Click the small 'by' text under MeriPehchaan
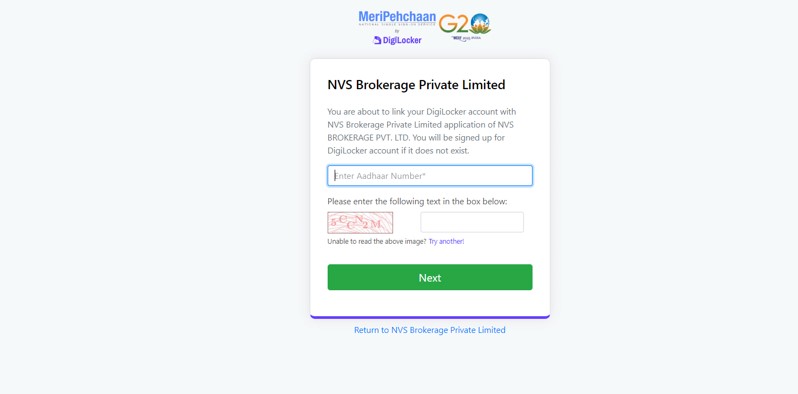The height and width of the screenshot is (394, 798). [397, 31]
